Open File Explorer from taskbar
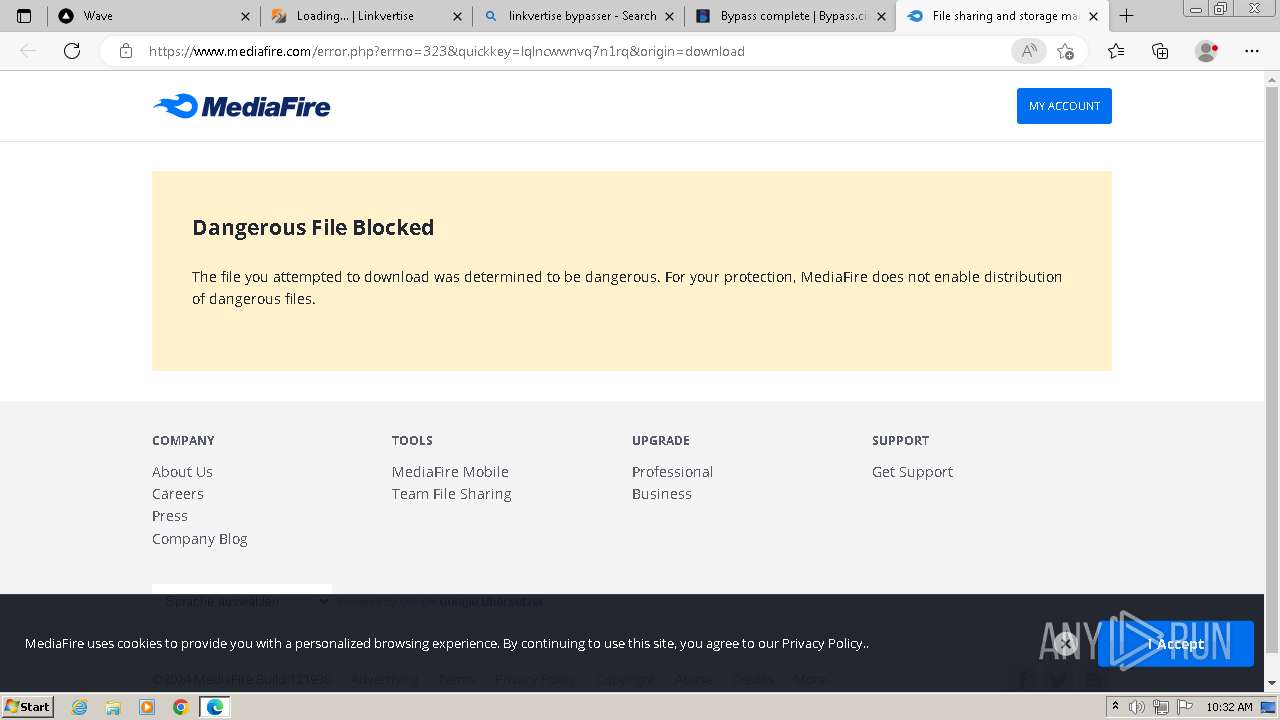Screen dimensions: 1280x720 tap(113, 707)
